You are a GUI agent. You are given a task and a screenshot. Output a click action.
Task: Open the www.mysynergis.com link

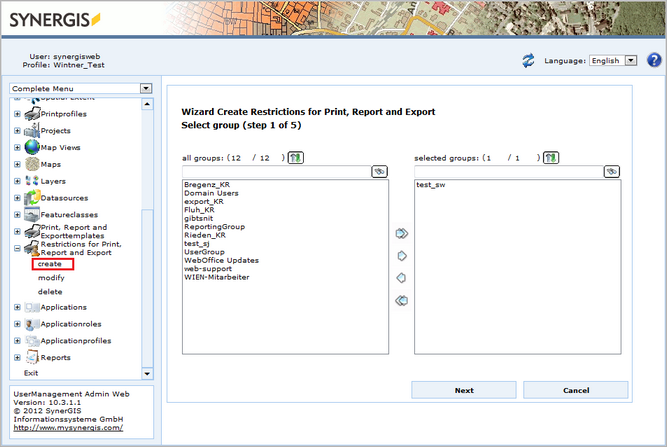pyautogui.click(x=68, y=427)
